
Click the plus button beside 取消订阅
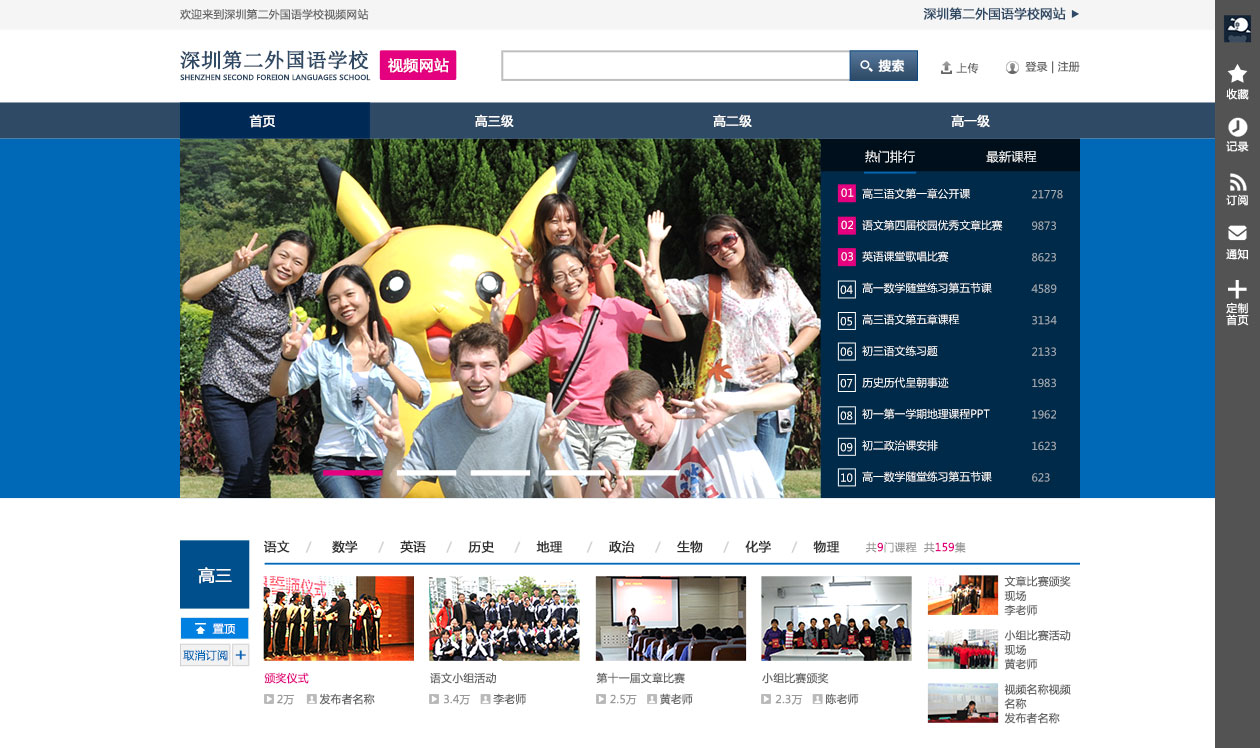pos(241,656)
